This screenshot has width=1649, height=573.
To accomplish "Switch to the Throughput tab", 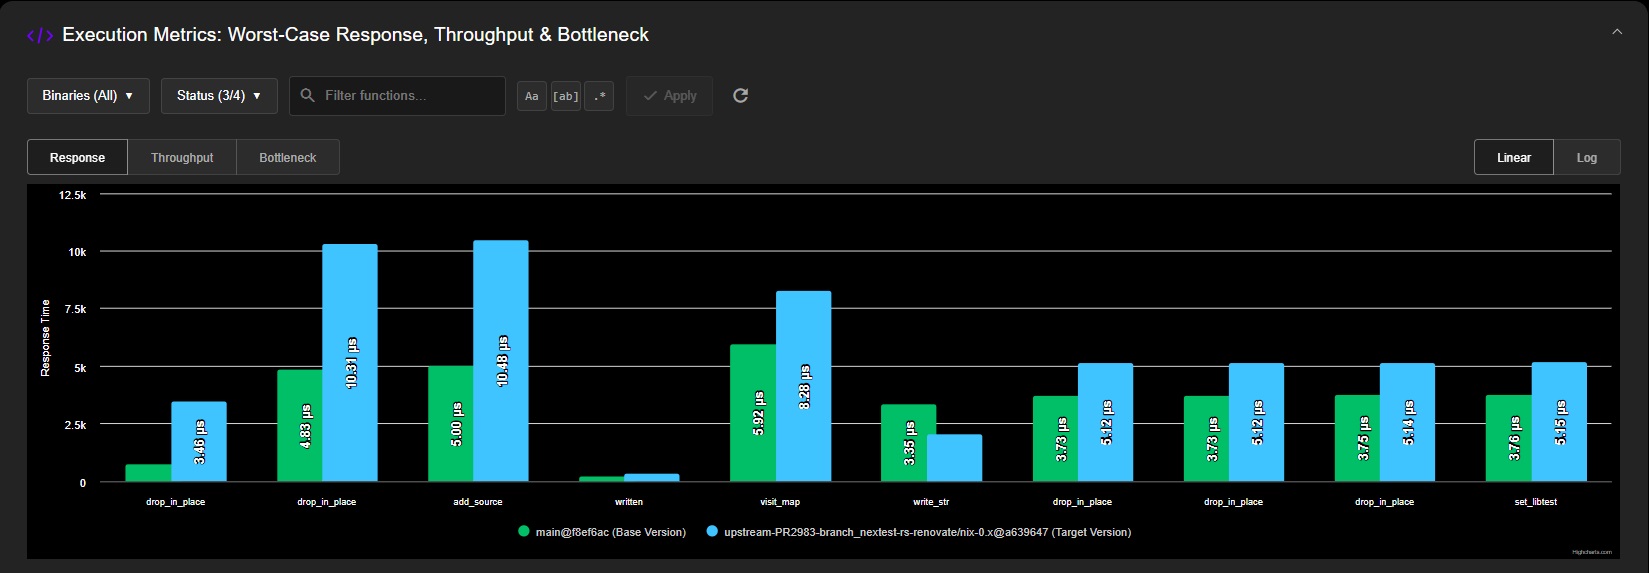I will click(182, 158).
